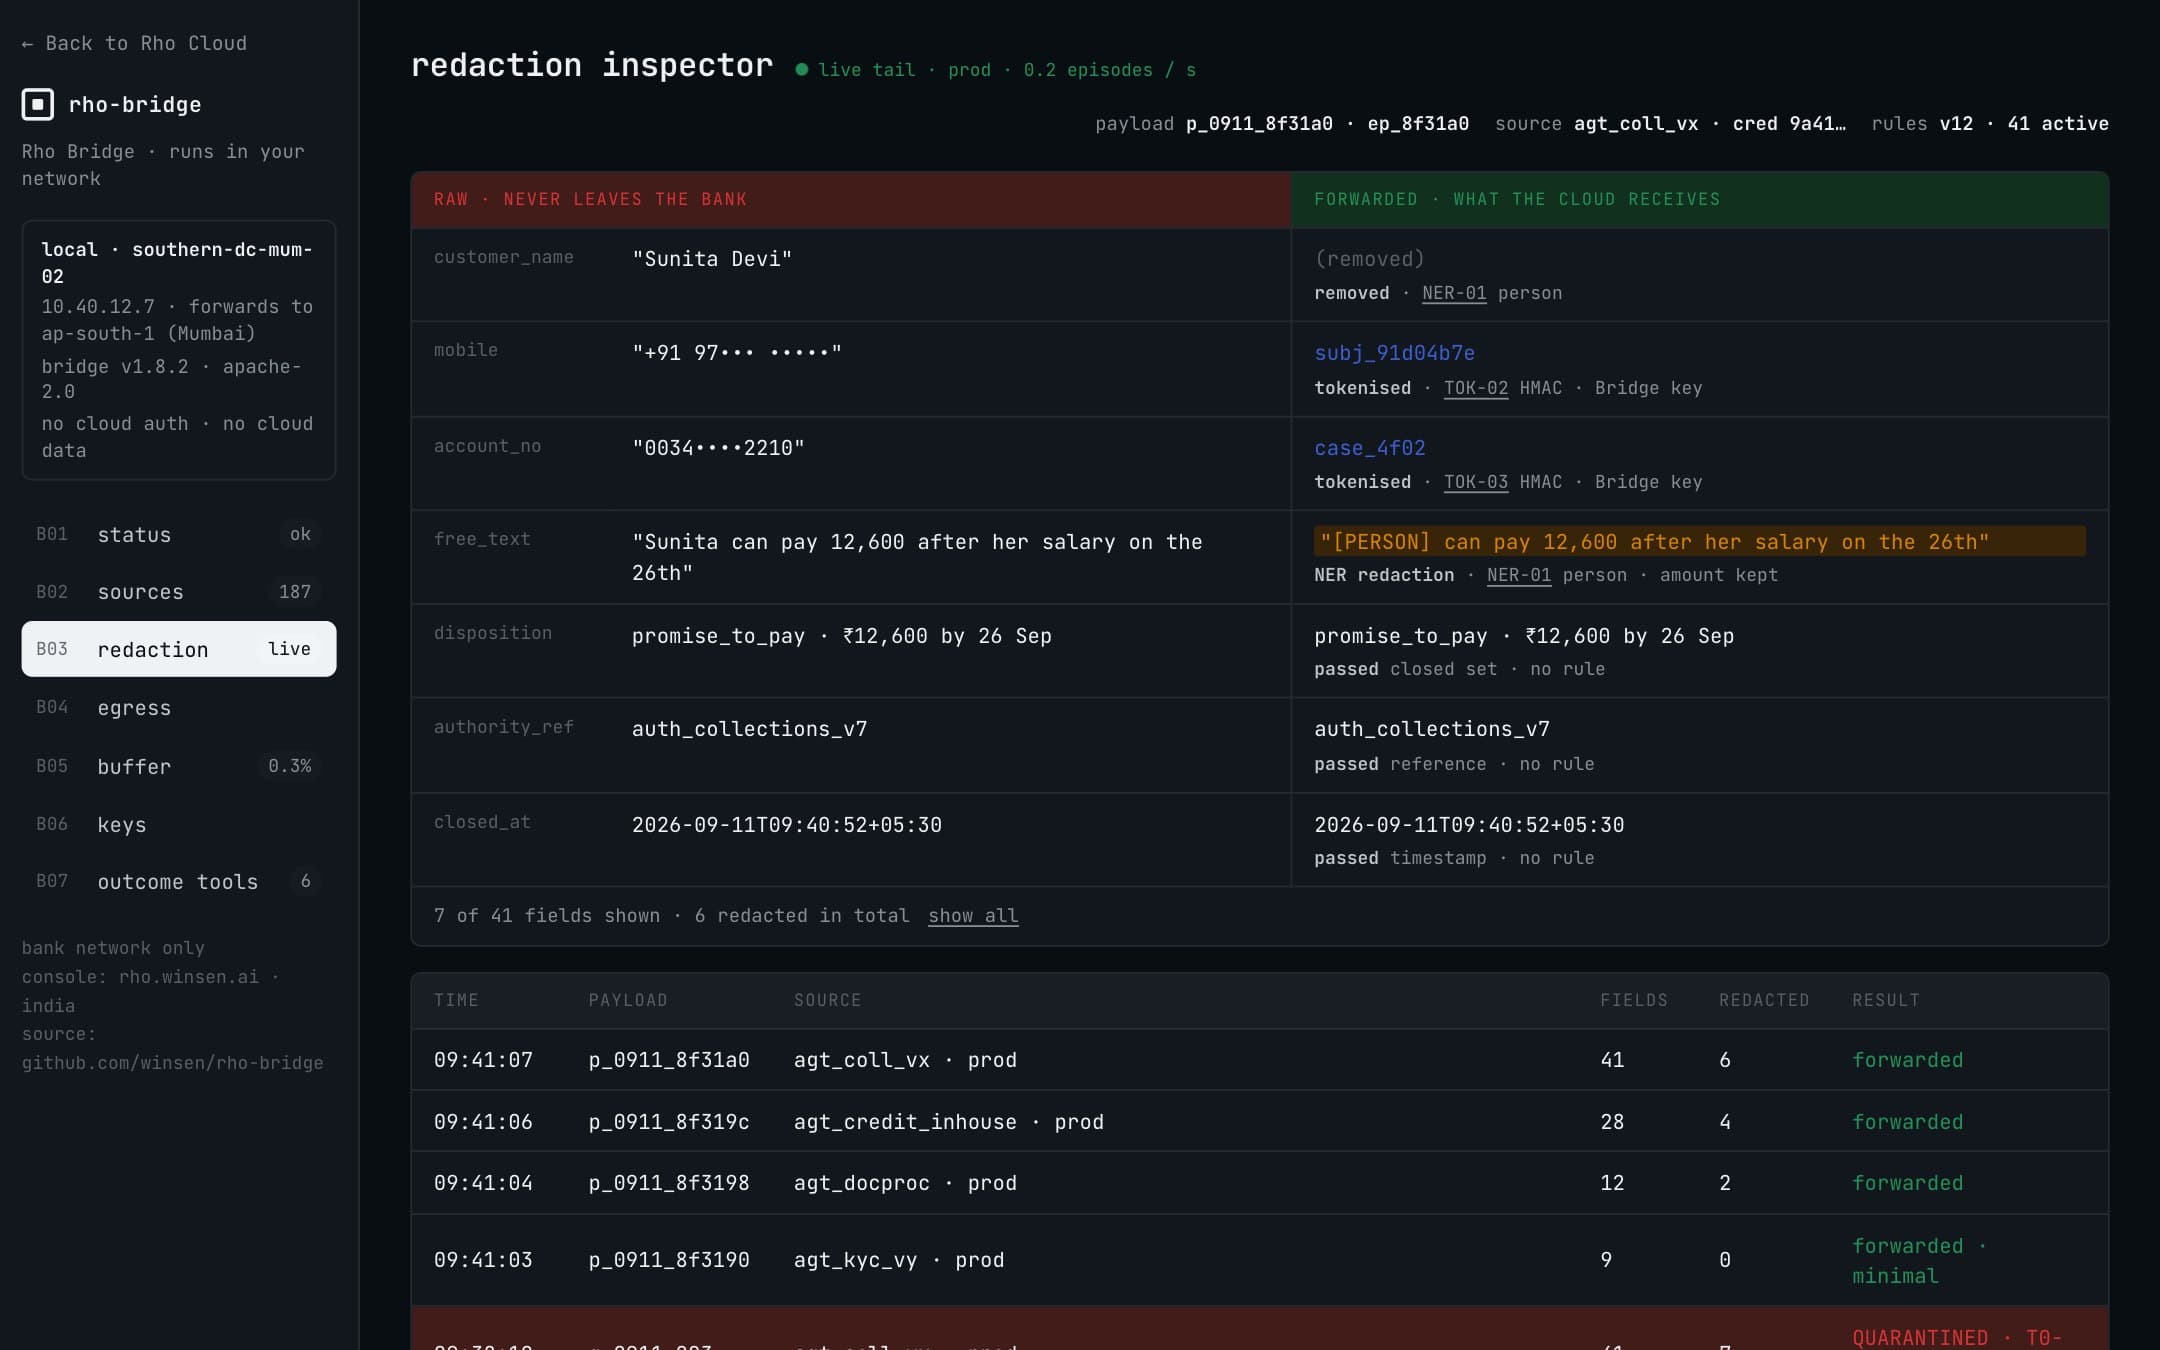The image size is (2160, 1350).
Task: Open the B01 status section
Action: (x=179, y=534)
